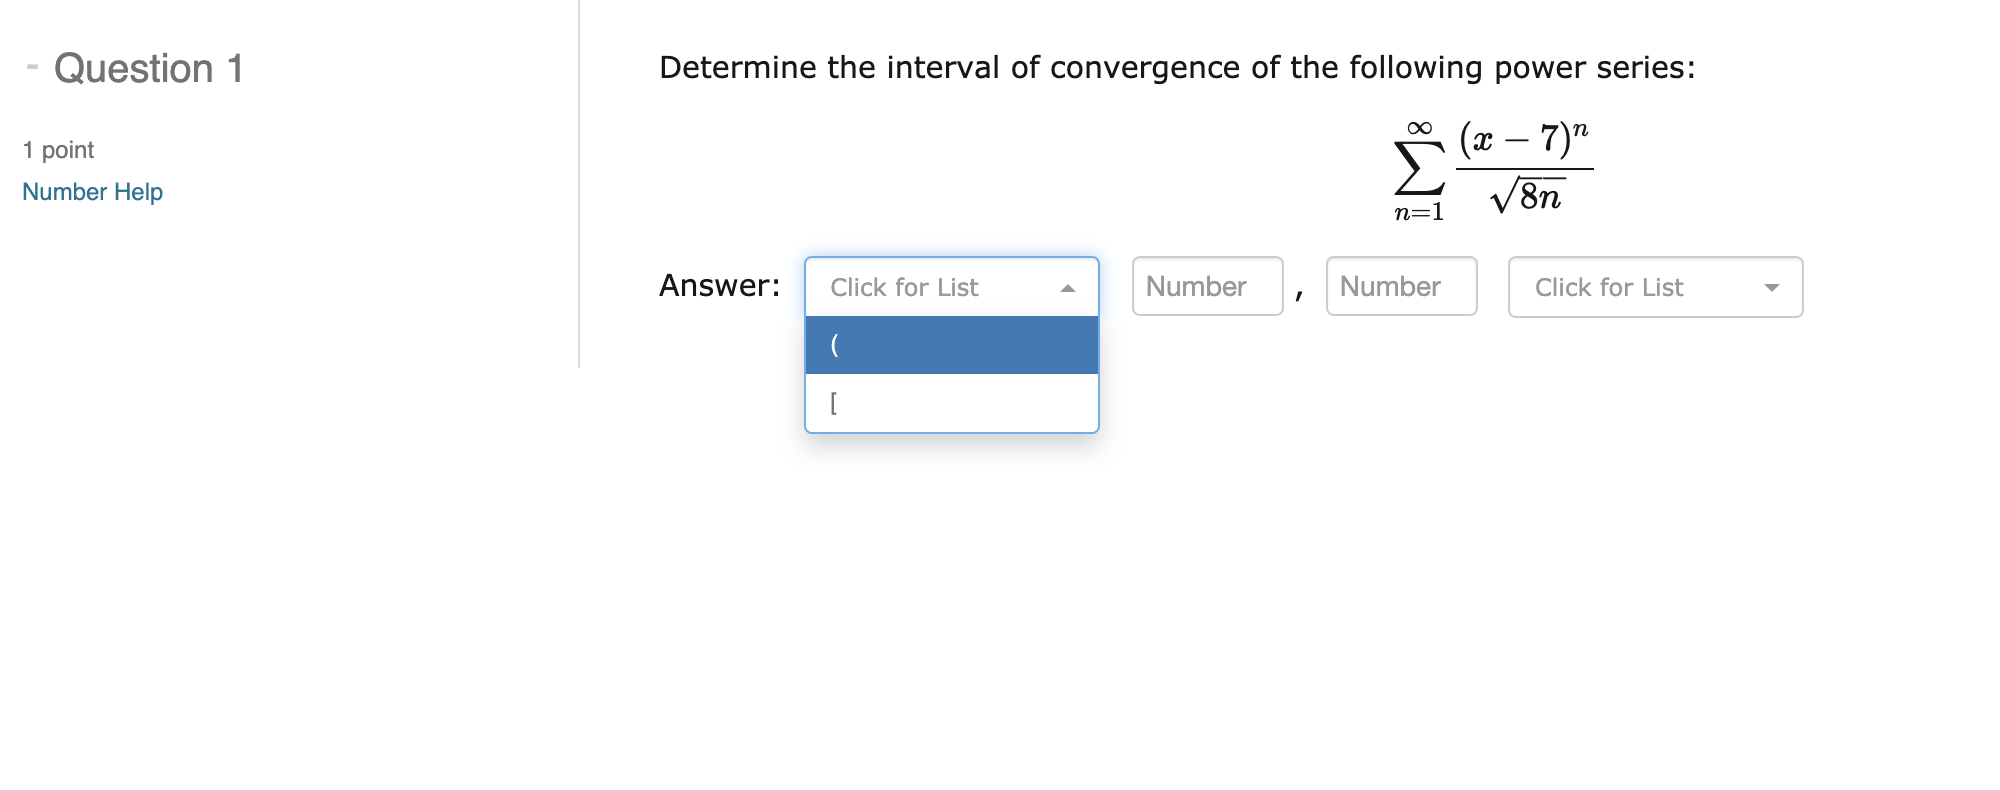Viewport: 2000px width, 790px height.
Task: Choose right endpoint bracket from rightmost dropdown
Action: (1653, 287)
